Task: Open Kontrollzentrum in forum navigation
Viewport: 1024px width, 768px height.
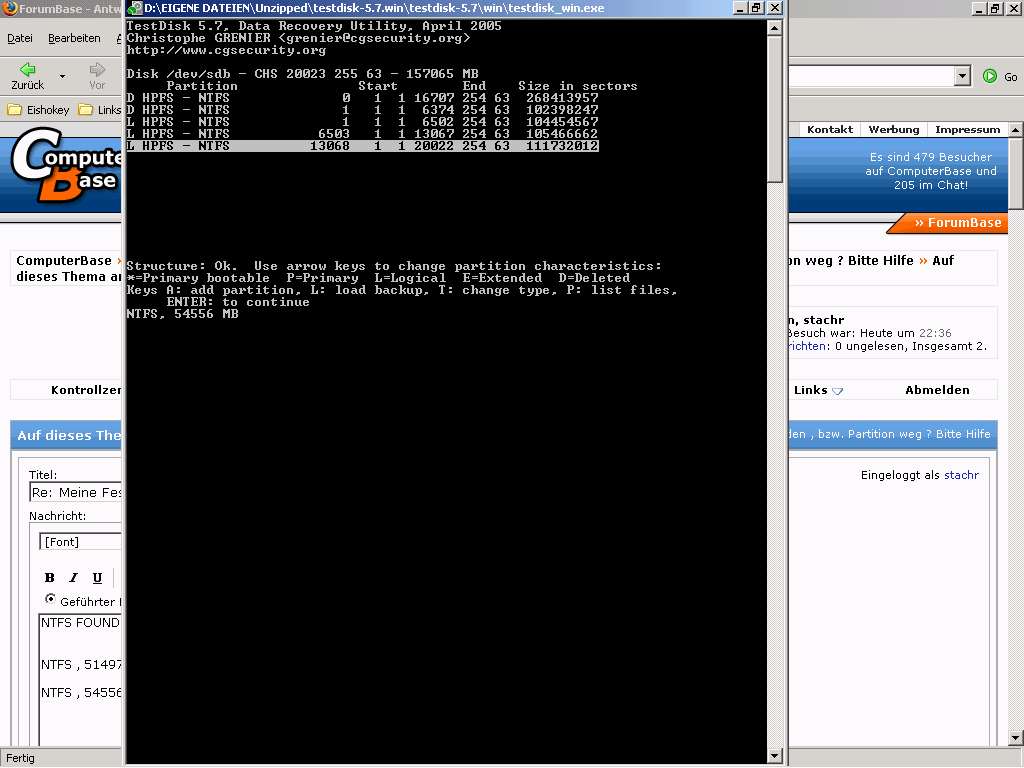Action: coord(86,390)
